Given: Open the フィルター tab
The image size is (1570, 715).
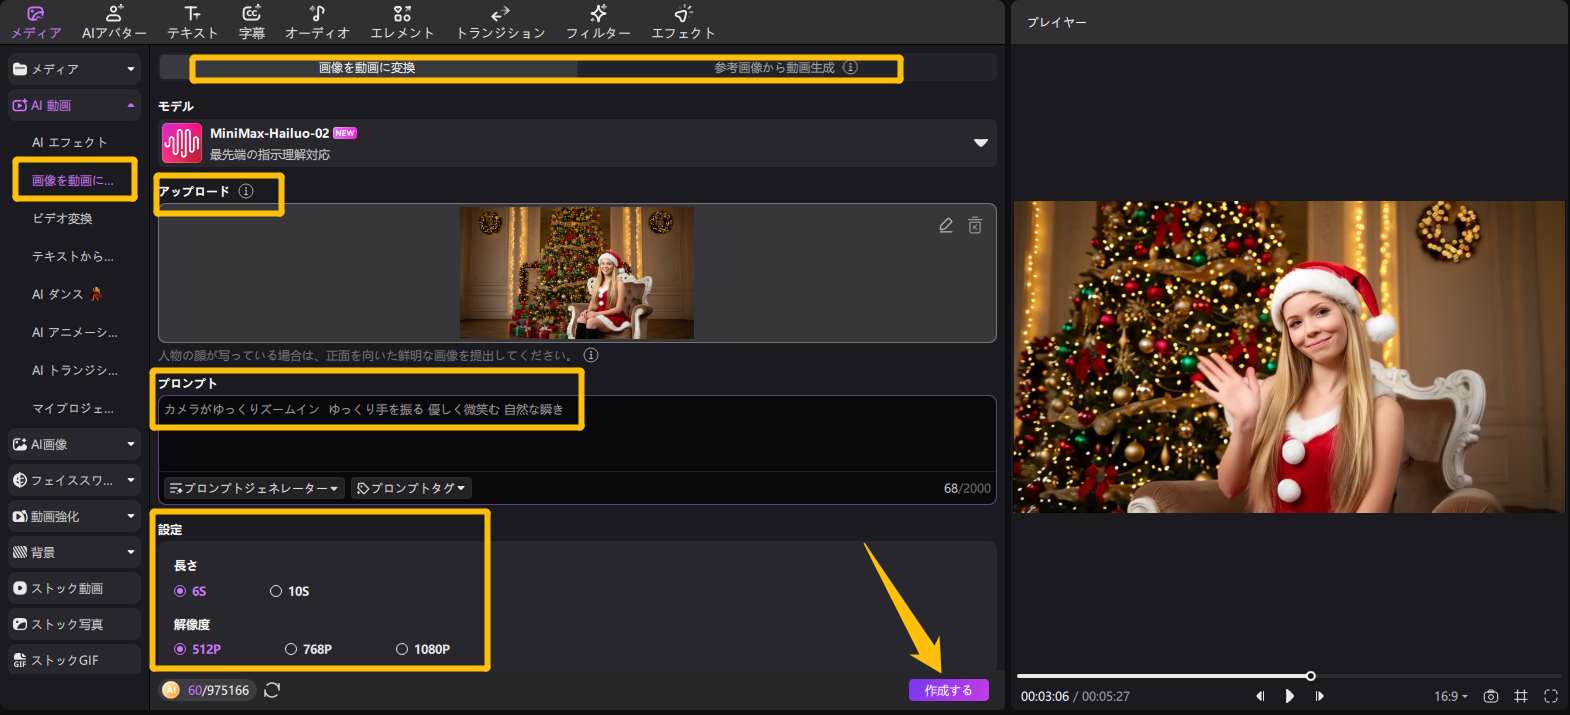Looking at the screenshot, I should click(x=598, y=22).
